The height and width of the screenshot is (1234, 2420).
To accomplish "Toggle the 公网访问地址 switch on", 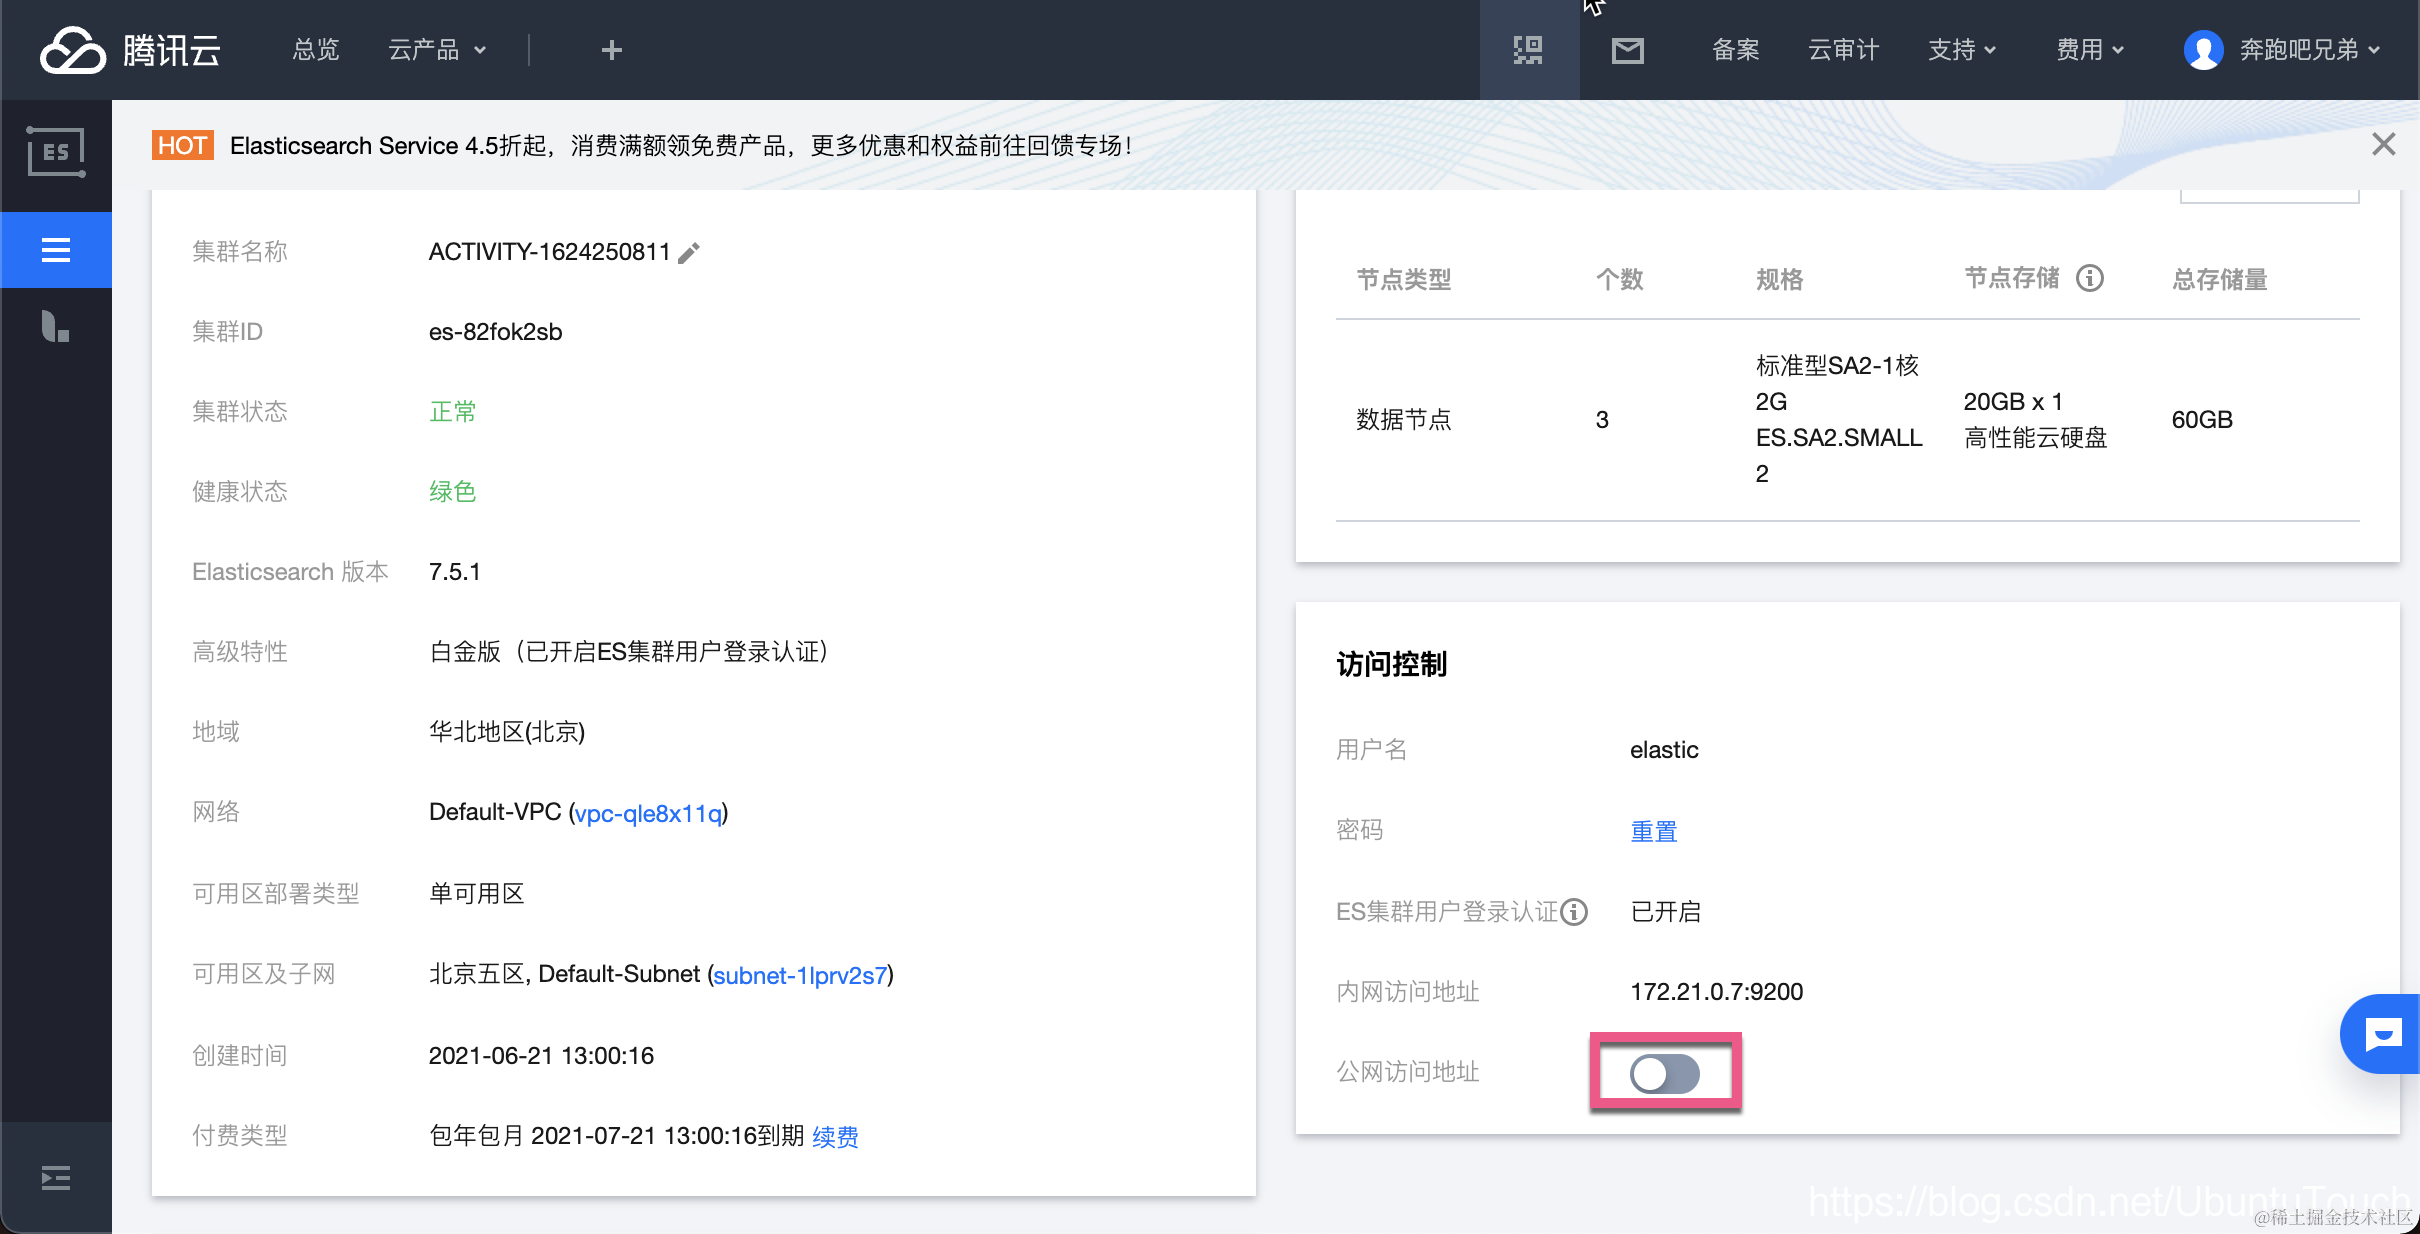I will pyautogui.click(x=1665, y=1074).
